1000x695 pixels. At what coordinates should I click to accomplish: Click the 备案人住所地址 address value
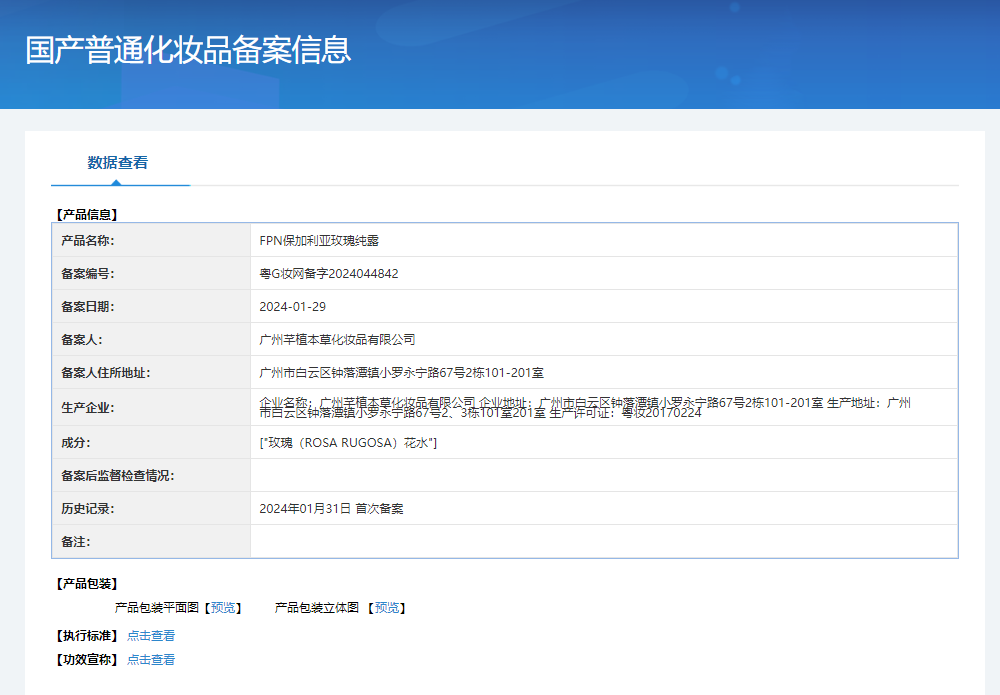pyautogui.click(x=401, y=373)
